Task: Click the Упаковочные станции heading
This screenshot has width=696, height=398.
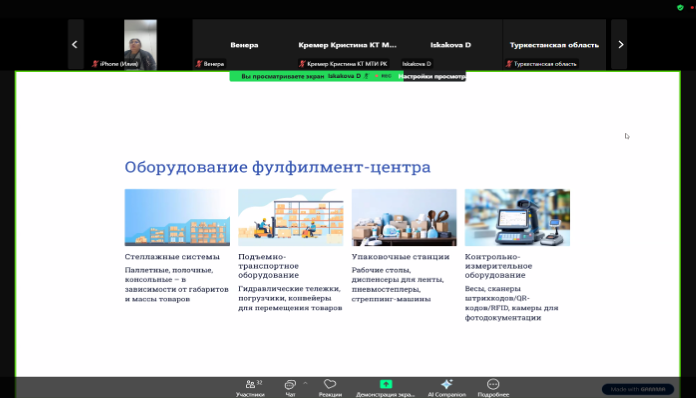Action: [x=400, y=257]
